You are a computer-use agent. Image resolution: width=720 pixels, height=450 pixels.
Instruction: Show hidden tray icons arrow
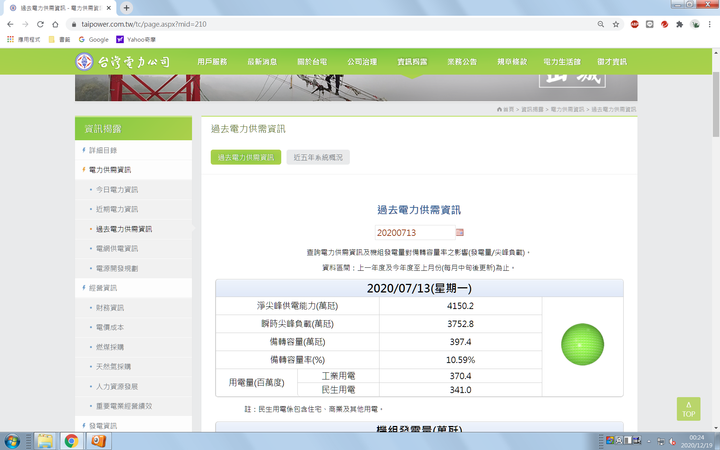[x=649, y=442]
